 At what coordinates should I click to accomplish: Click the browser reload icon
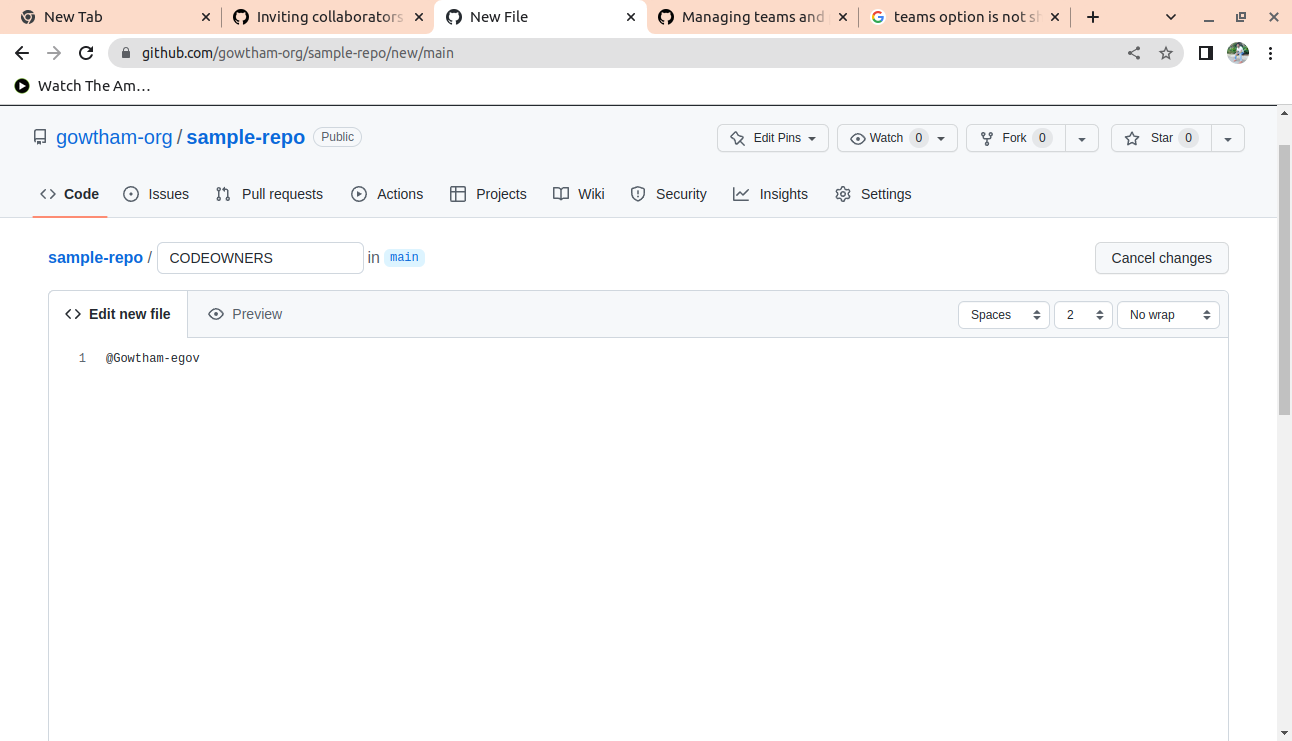(86, 53)
